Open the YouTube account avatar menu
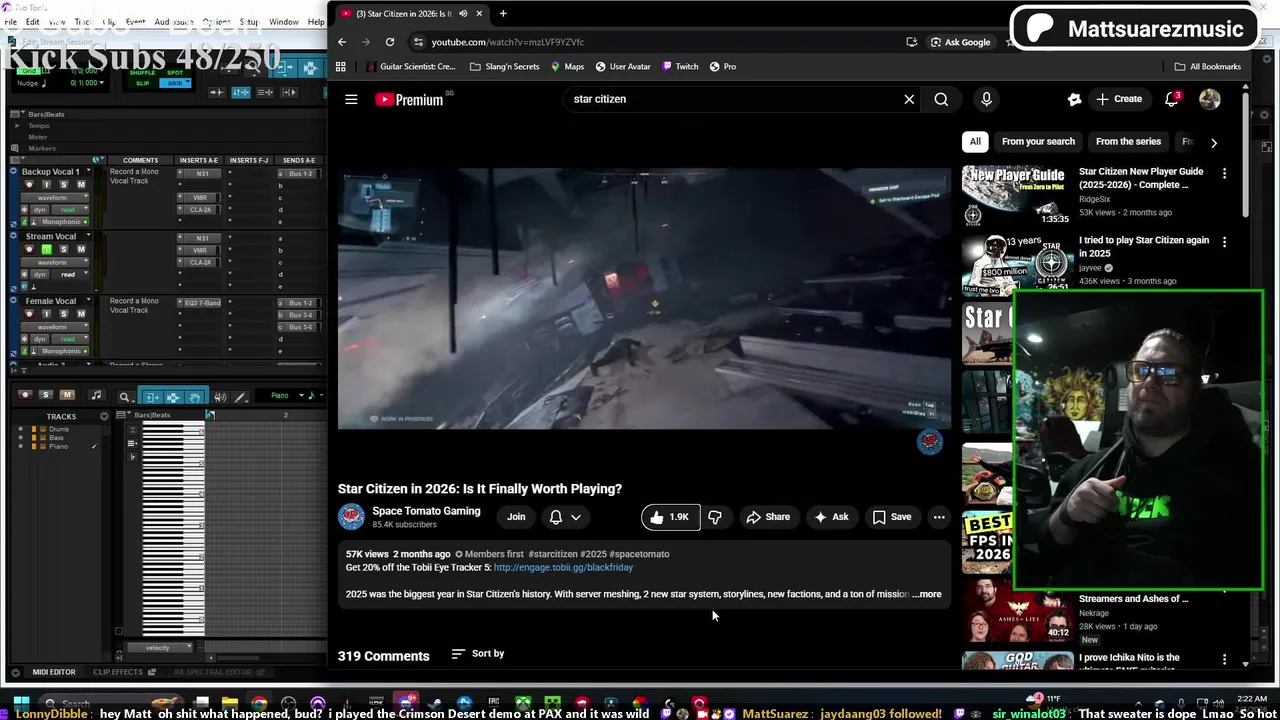 click(x=1209, y=99)
